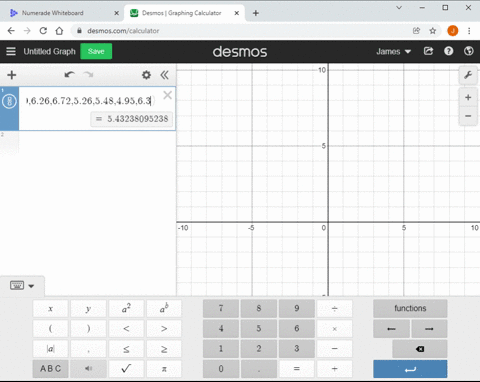Tap the number 8 key
The image size is (480, 382).
point(259,309)
